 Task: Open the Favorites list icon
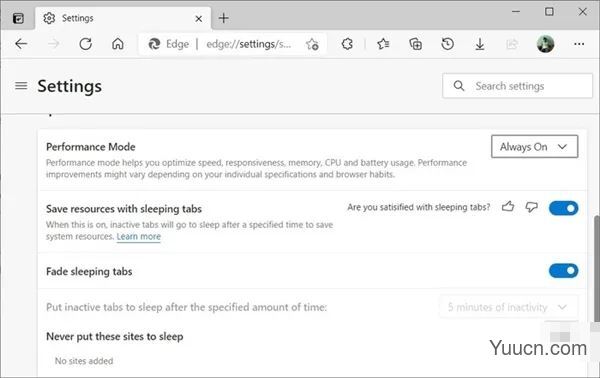point(383,44)
